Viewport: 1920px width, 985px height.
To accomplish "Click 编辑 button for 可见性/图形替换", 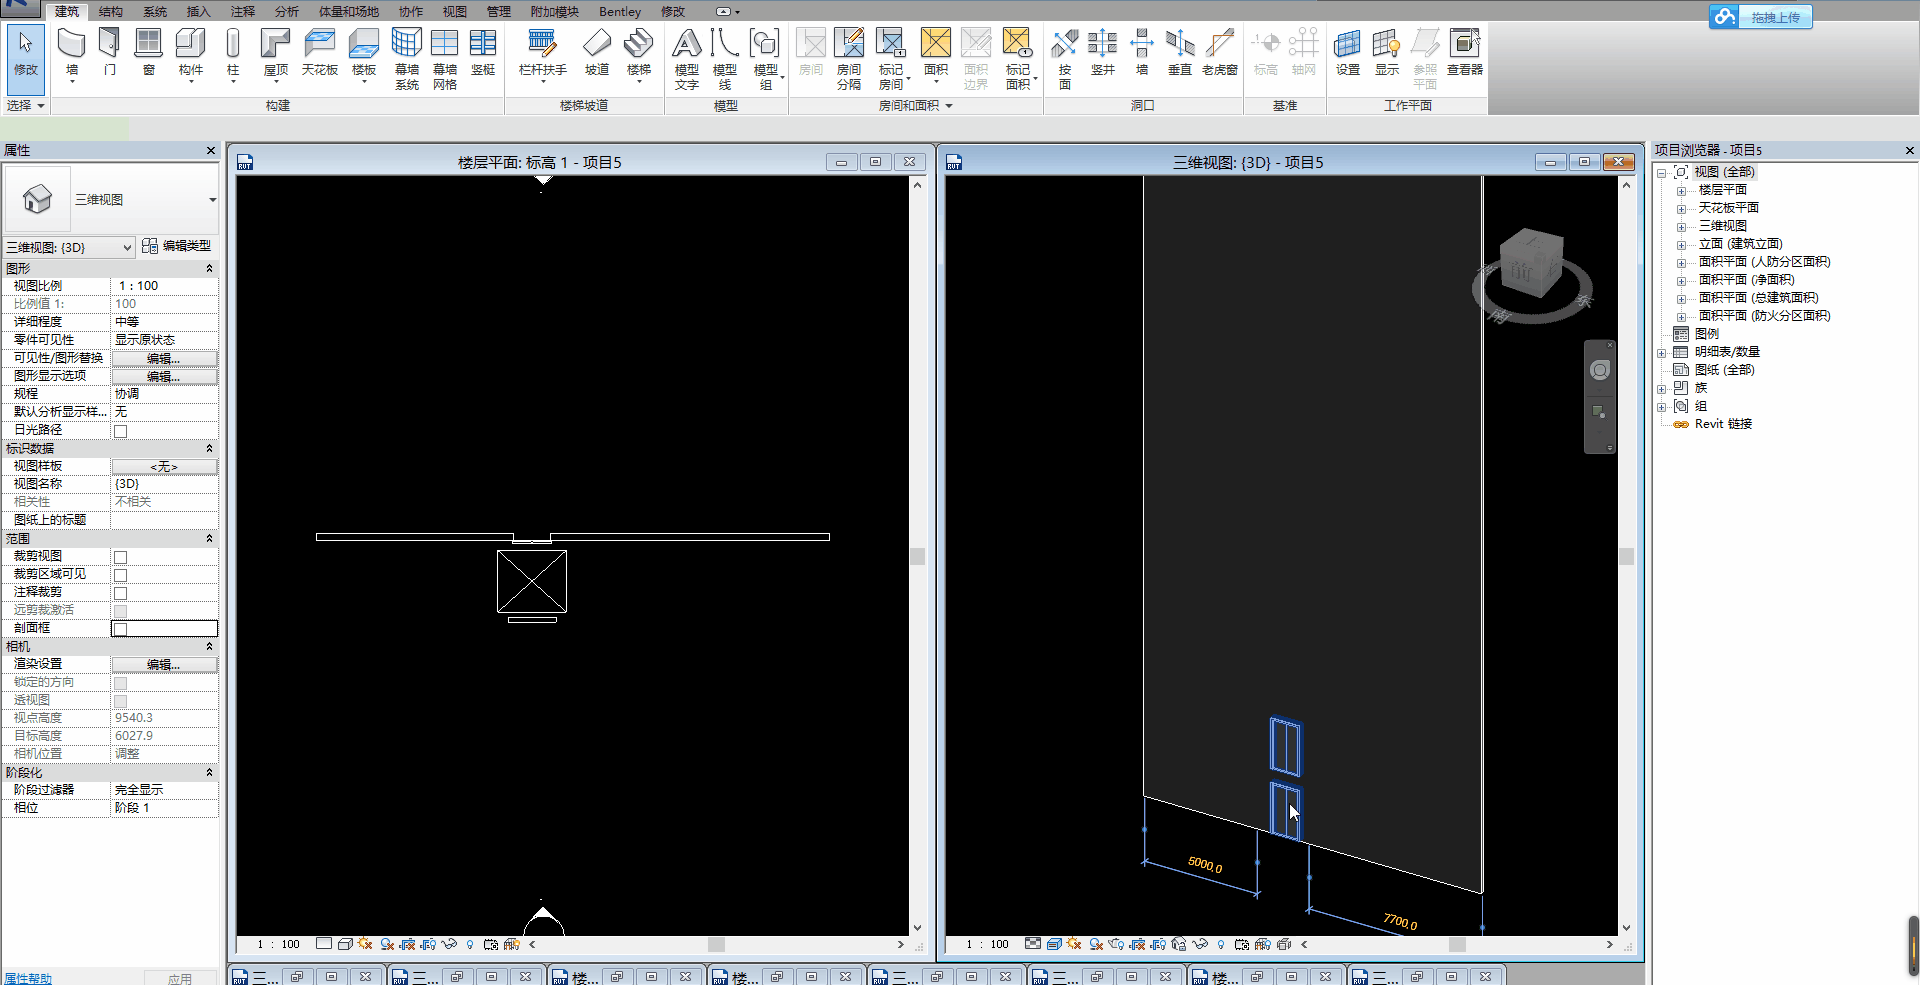I will click(x=164, y=358).
